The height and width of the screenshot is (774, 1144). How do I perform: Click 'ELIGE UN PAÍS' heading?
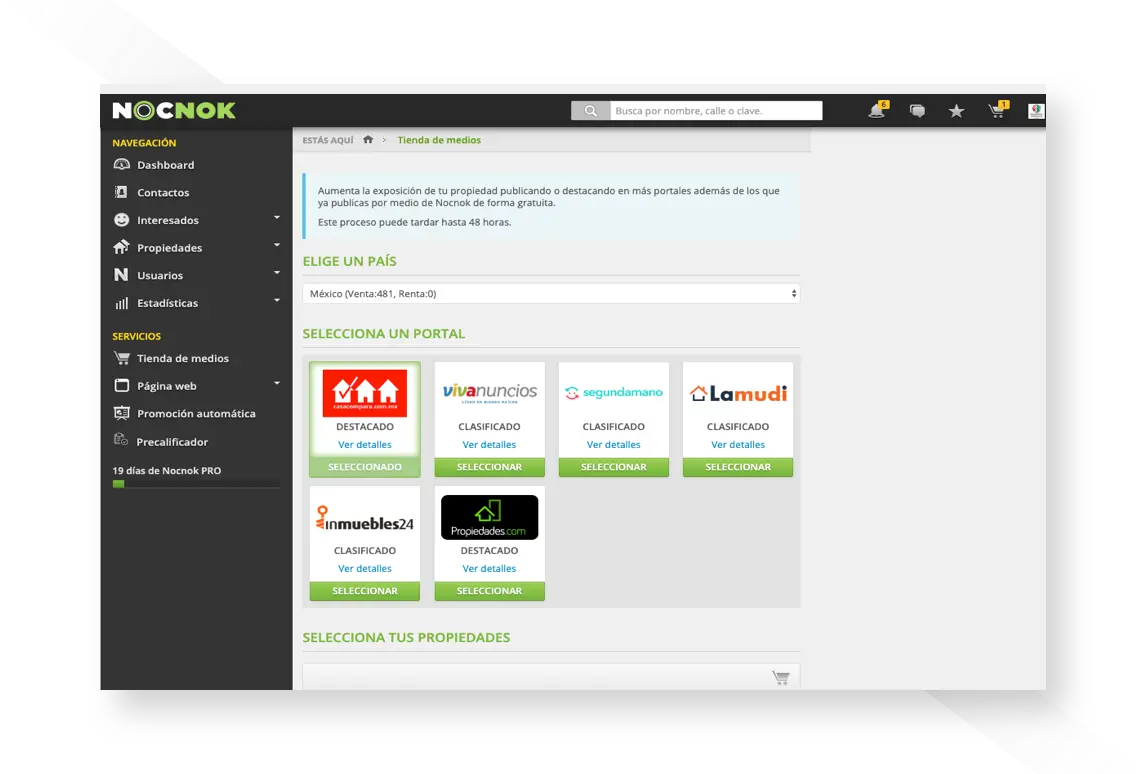pyautogui.click(x=349, y=261)
